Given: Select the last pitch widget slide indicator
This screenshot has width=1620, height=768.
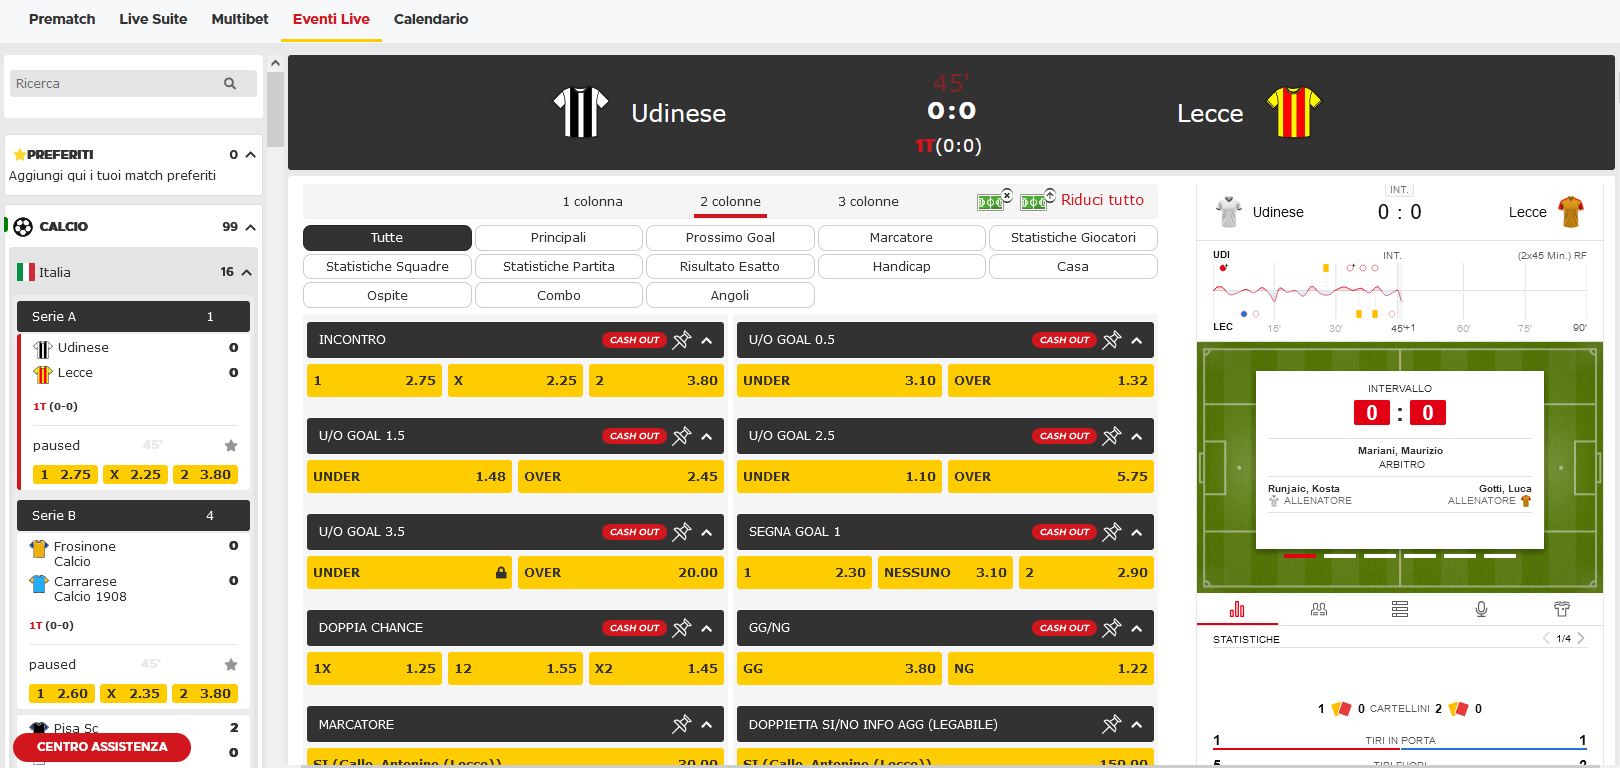Looking at the screenshot, I should [x=1500, y=556].
